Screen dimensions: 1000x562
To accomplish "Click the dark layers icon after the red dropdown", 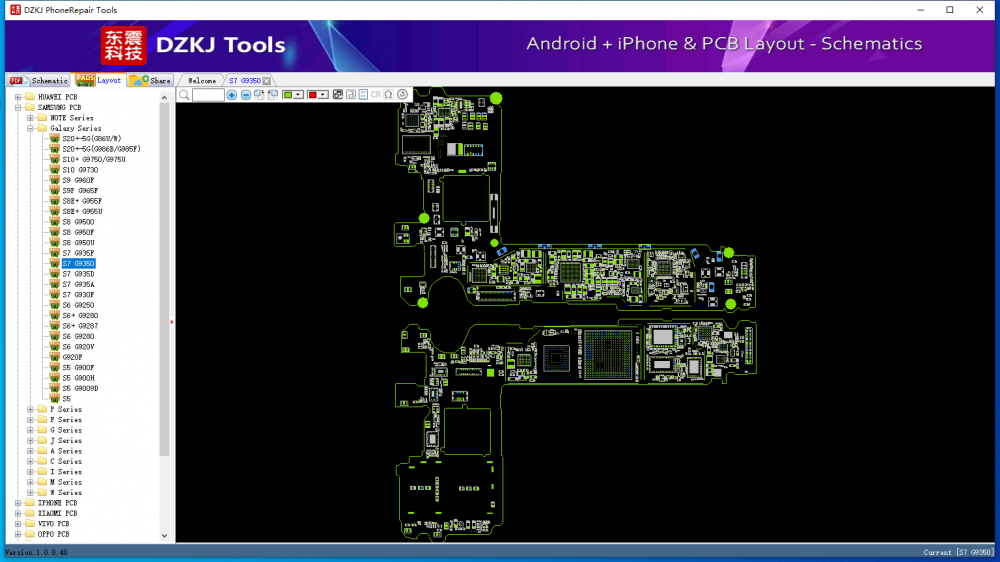I will pyautogui.click(x=337, y=95).
